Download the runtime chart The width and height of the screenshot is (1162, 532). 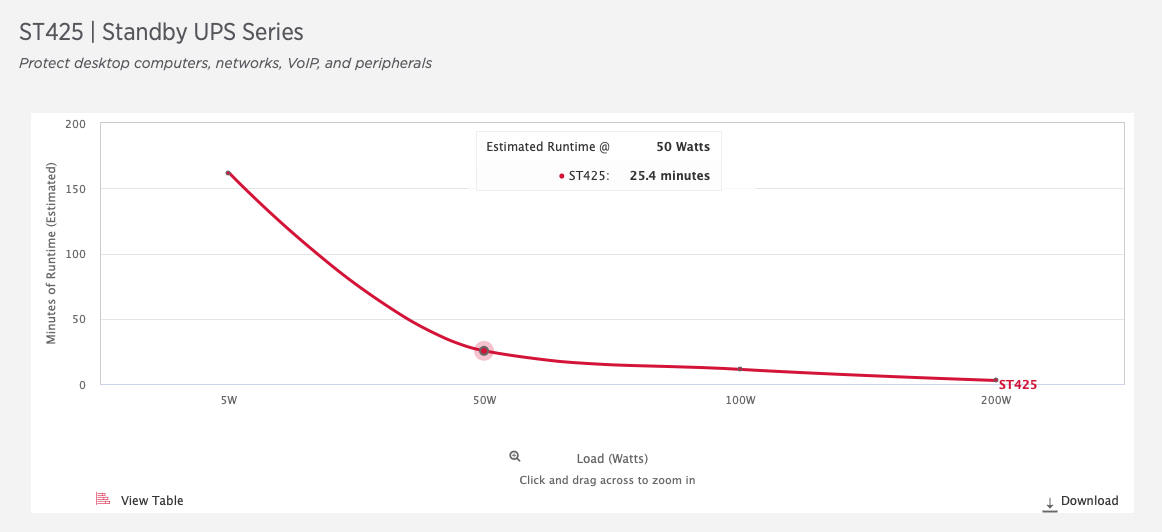pyautogui.click(x=1089, y=501)
